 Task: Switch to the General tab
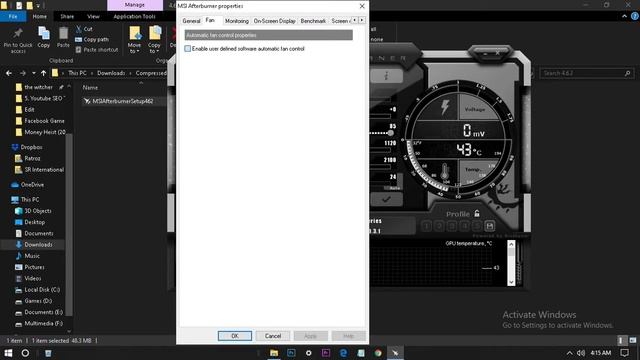coord(191,21)
